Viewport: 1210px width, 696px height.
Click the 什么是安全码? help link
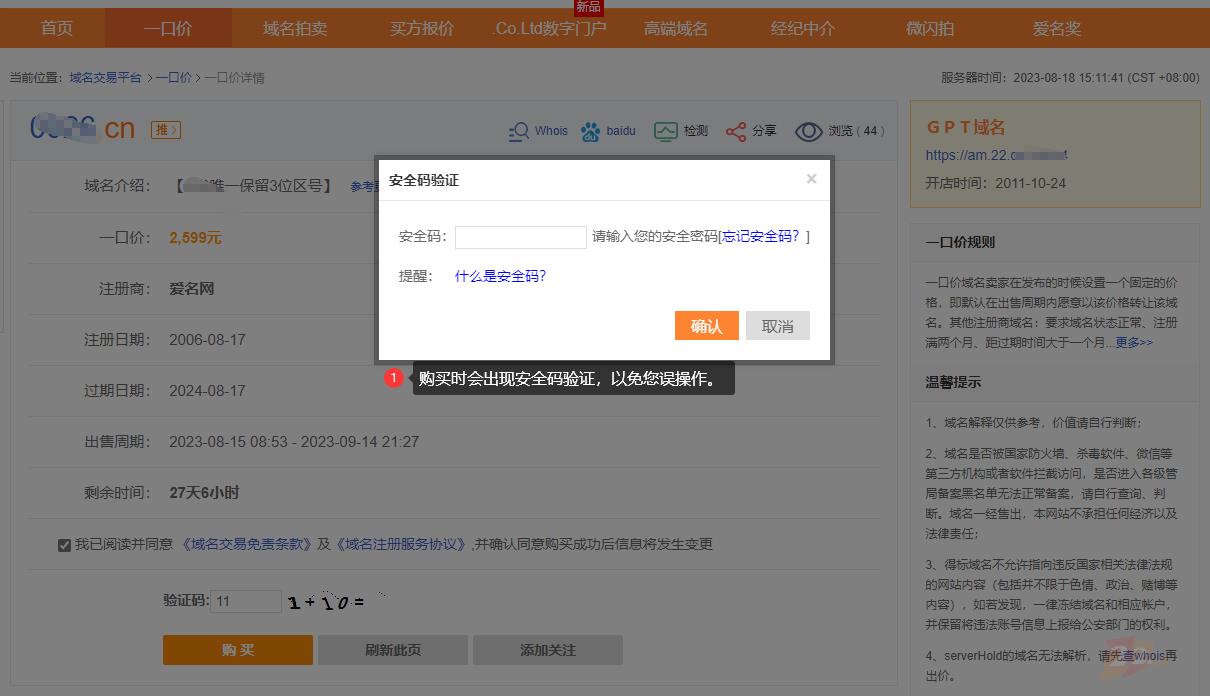point(500,276)
